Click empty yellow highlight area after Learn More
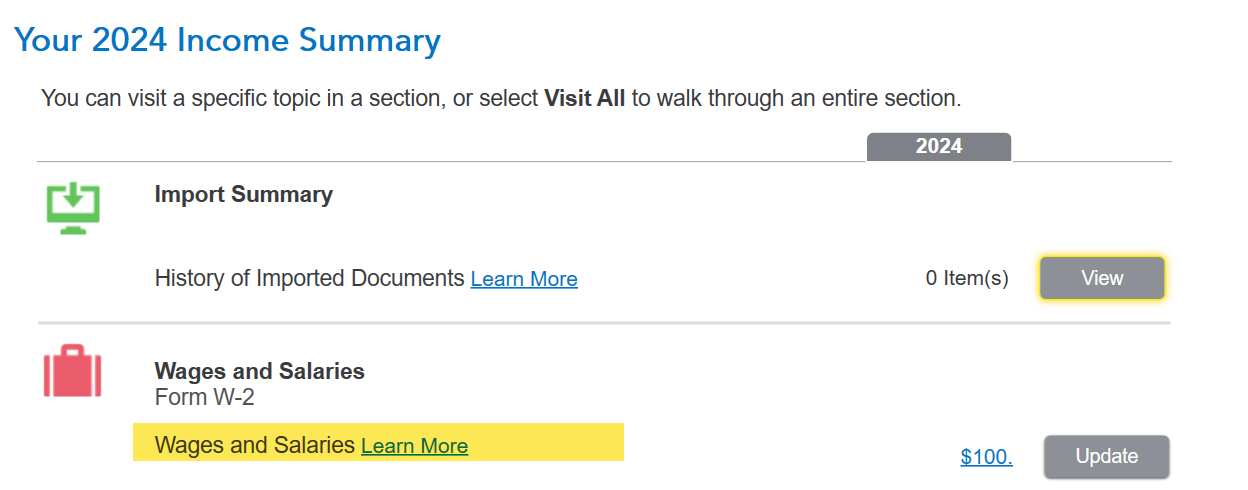The width and height of the screenshot is (1248, 490). point(545,442)
